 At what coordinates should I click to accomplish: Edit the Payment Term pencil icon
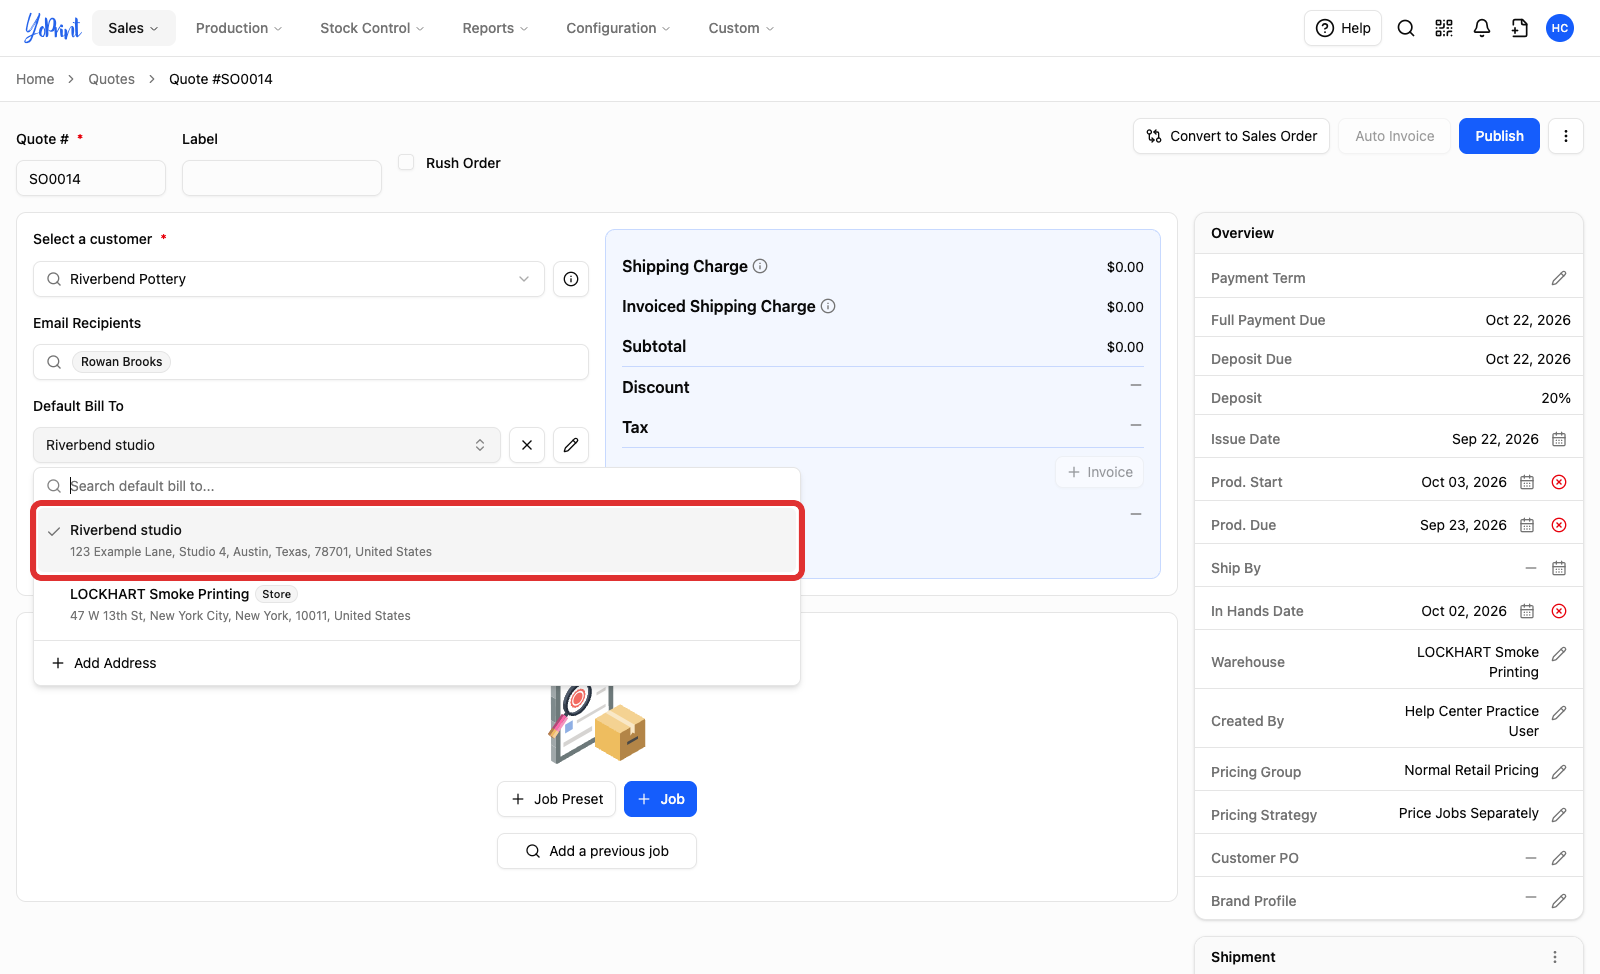(1559, 278)
